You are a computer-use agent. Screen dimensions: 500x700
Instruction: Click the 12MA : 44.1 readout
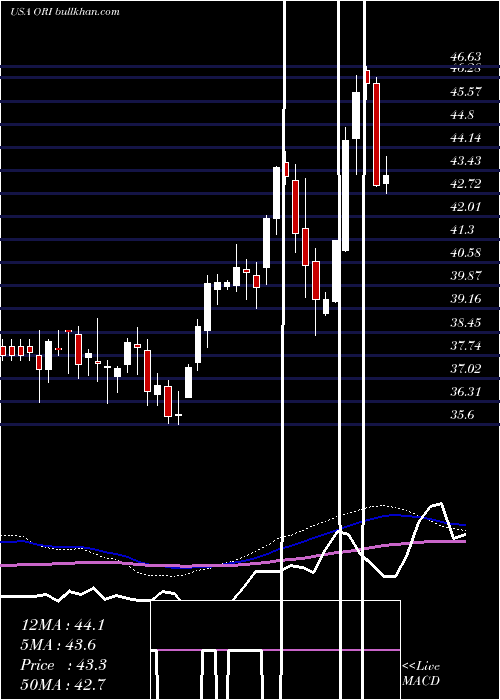pyautogui.click(x=62, y=625)
